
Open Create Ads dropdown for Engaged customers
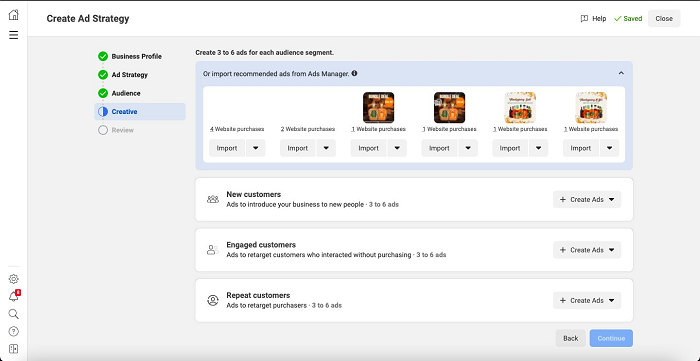(x=587, y=250)
